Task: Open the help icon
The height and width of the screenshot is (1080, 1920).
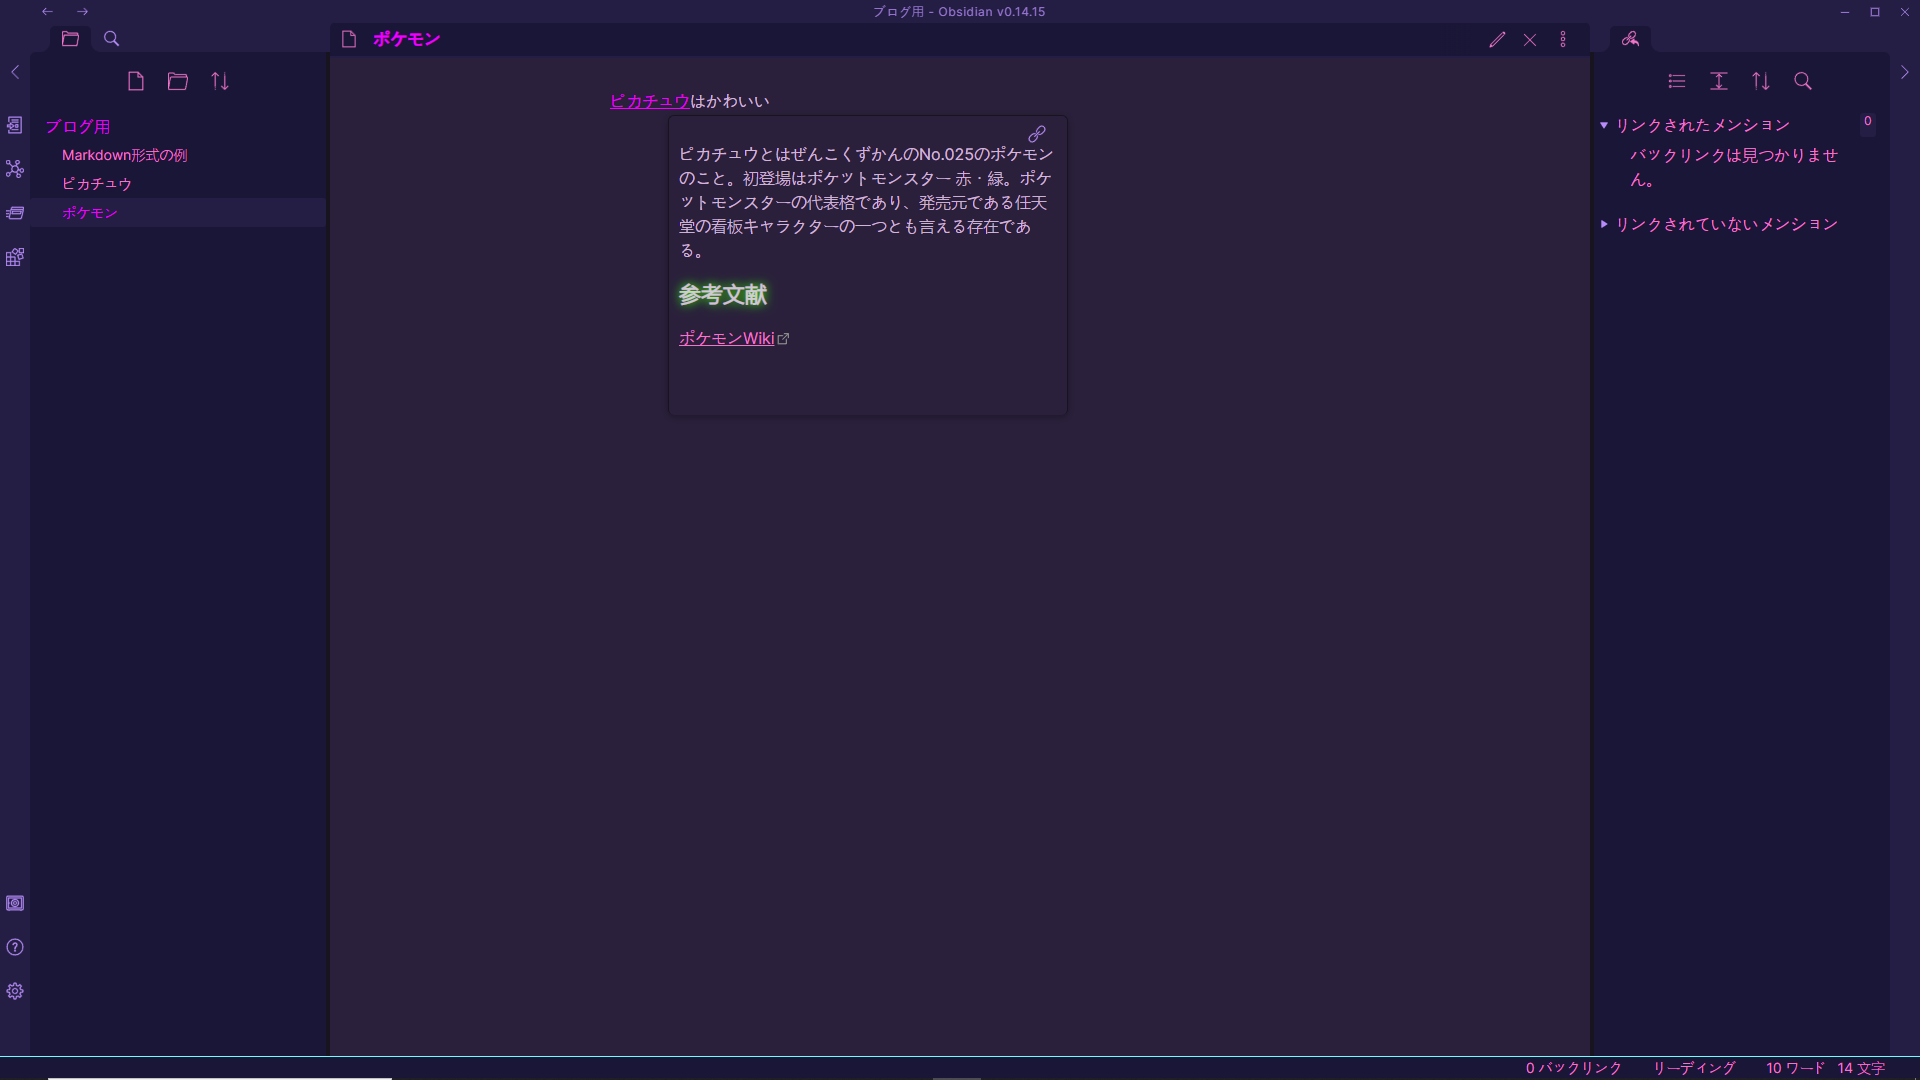Action: [x=15, y=947]
